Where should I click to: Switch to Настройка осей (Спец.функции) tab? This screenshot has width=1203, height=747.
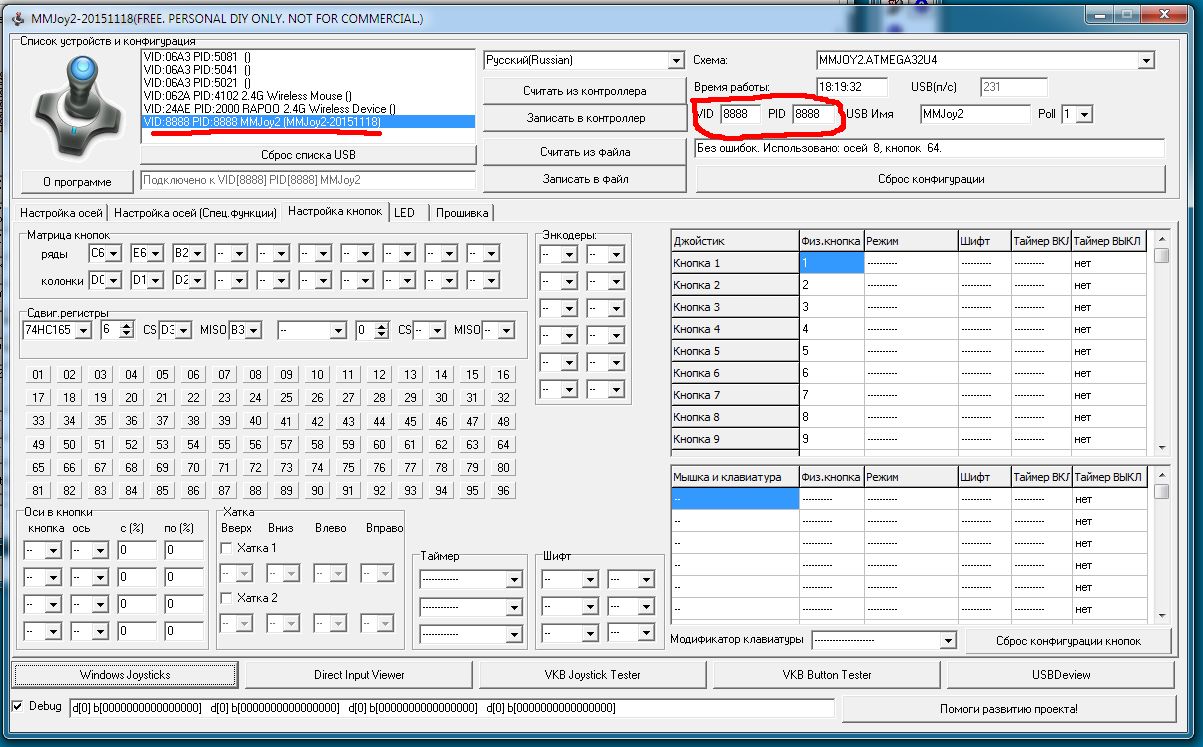[195, 213]
